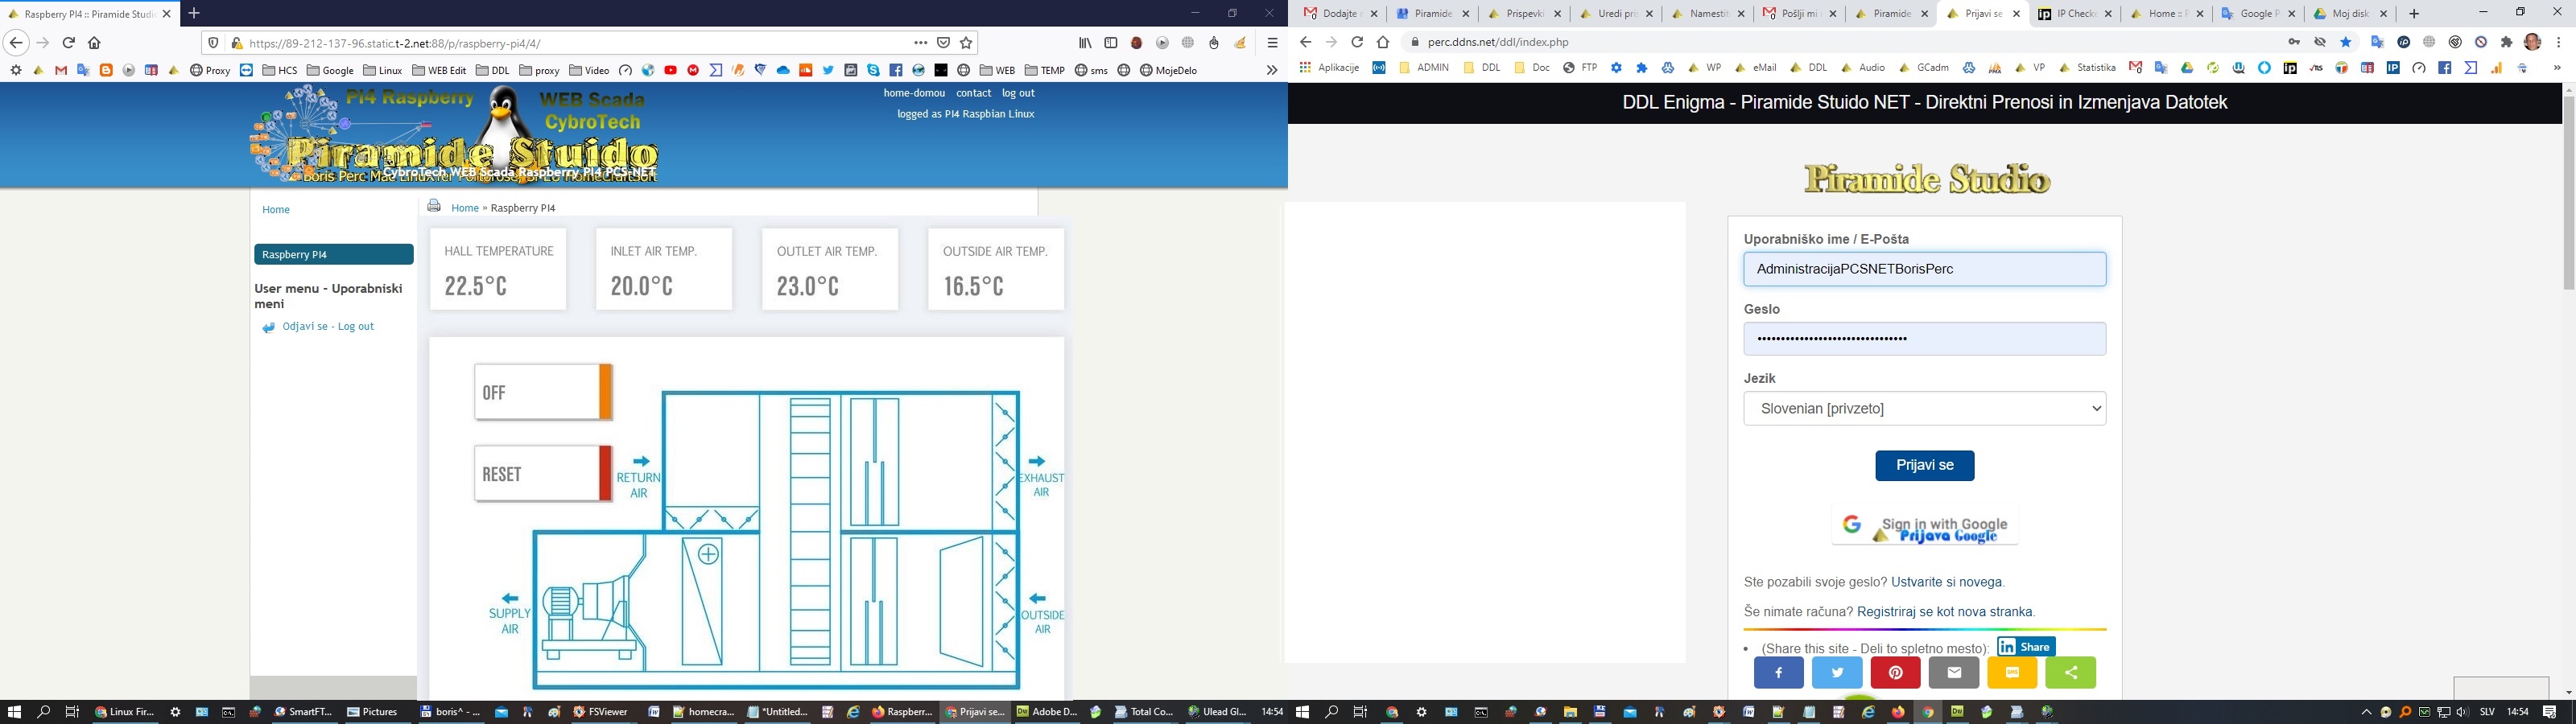Click the Prijavi se login button

point(1925,466)
